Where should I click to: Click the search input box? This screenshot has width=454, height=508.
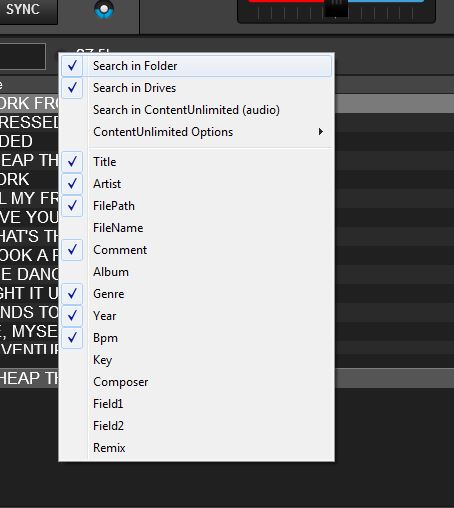coord(23,56)
